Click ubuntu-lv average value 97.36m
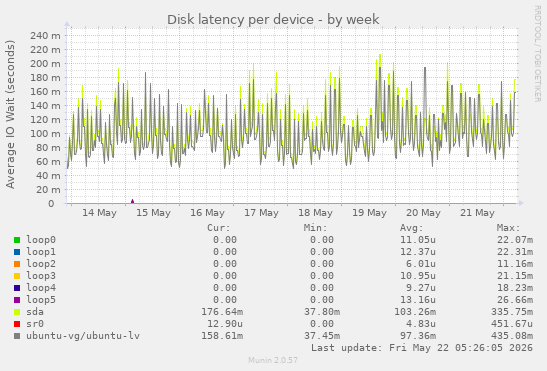547x371 pixels. pos(418,336)
